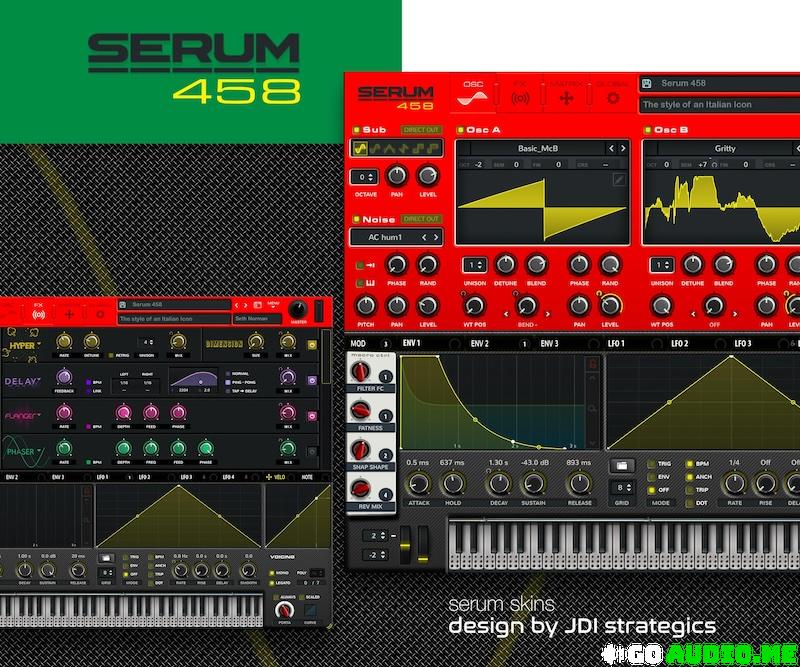Click the portamento CURVE icon in FX window

[x=309, y=610]
